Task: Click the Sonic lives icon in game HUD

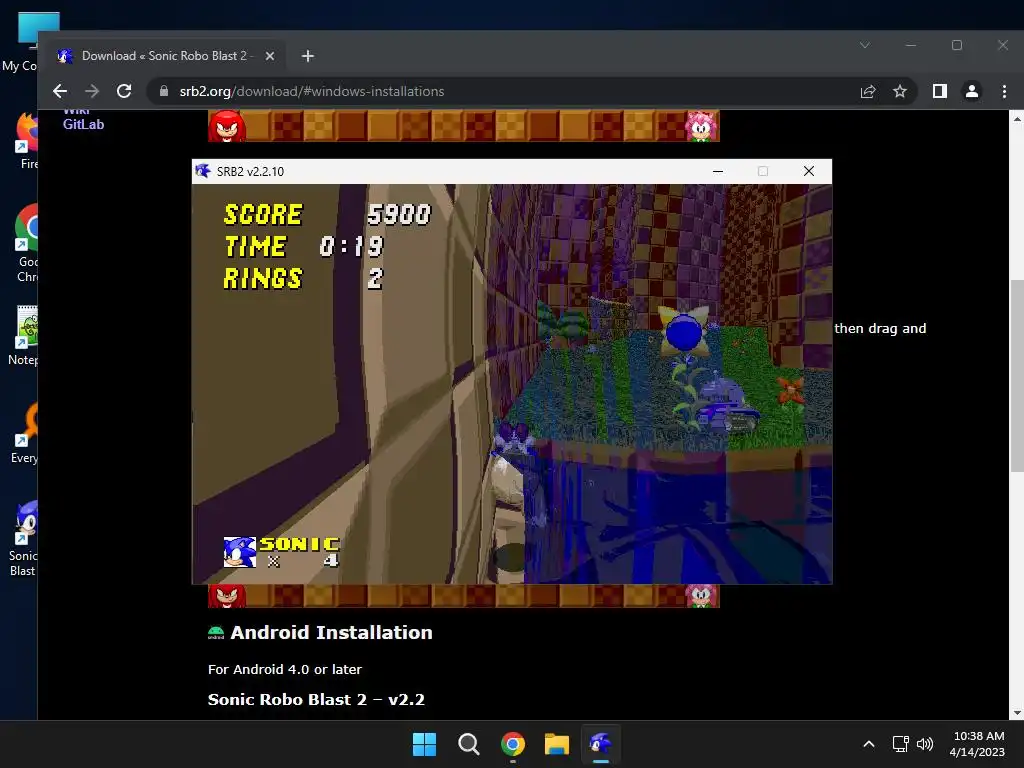Action: [x=240, y=552]
